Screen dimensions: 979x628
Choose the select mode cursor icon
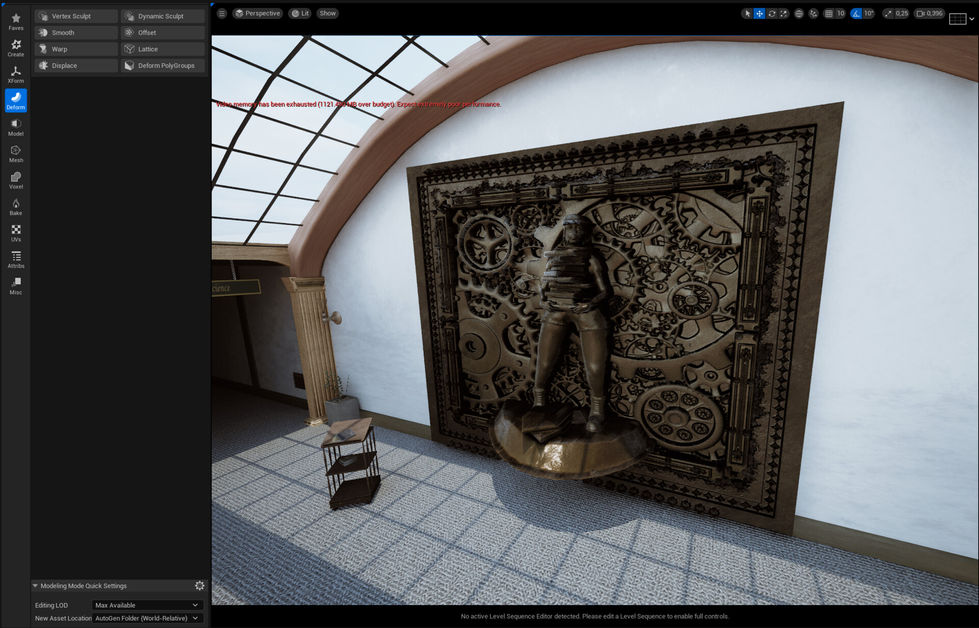coord(747,13)
